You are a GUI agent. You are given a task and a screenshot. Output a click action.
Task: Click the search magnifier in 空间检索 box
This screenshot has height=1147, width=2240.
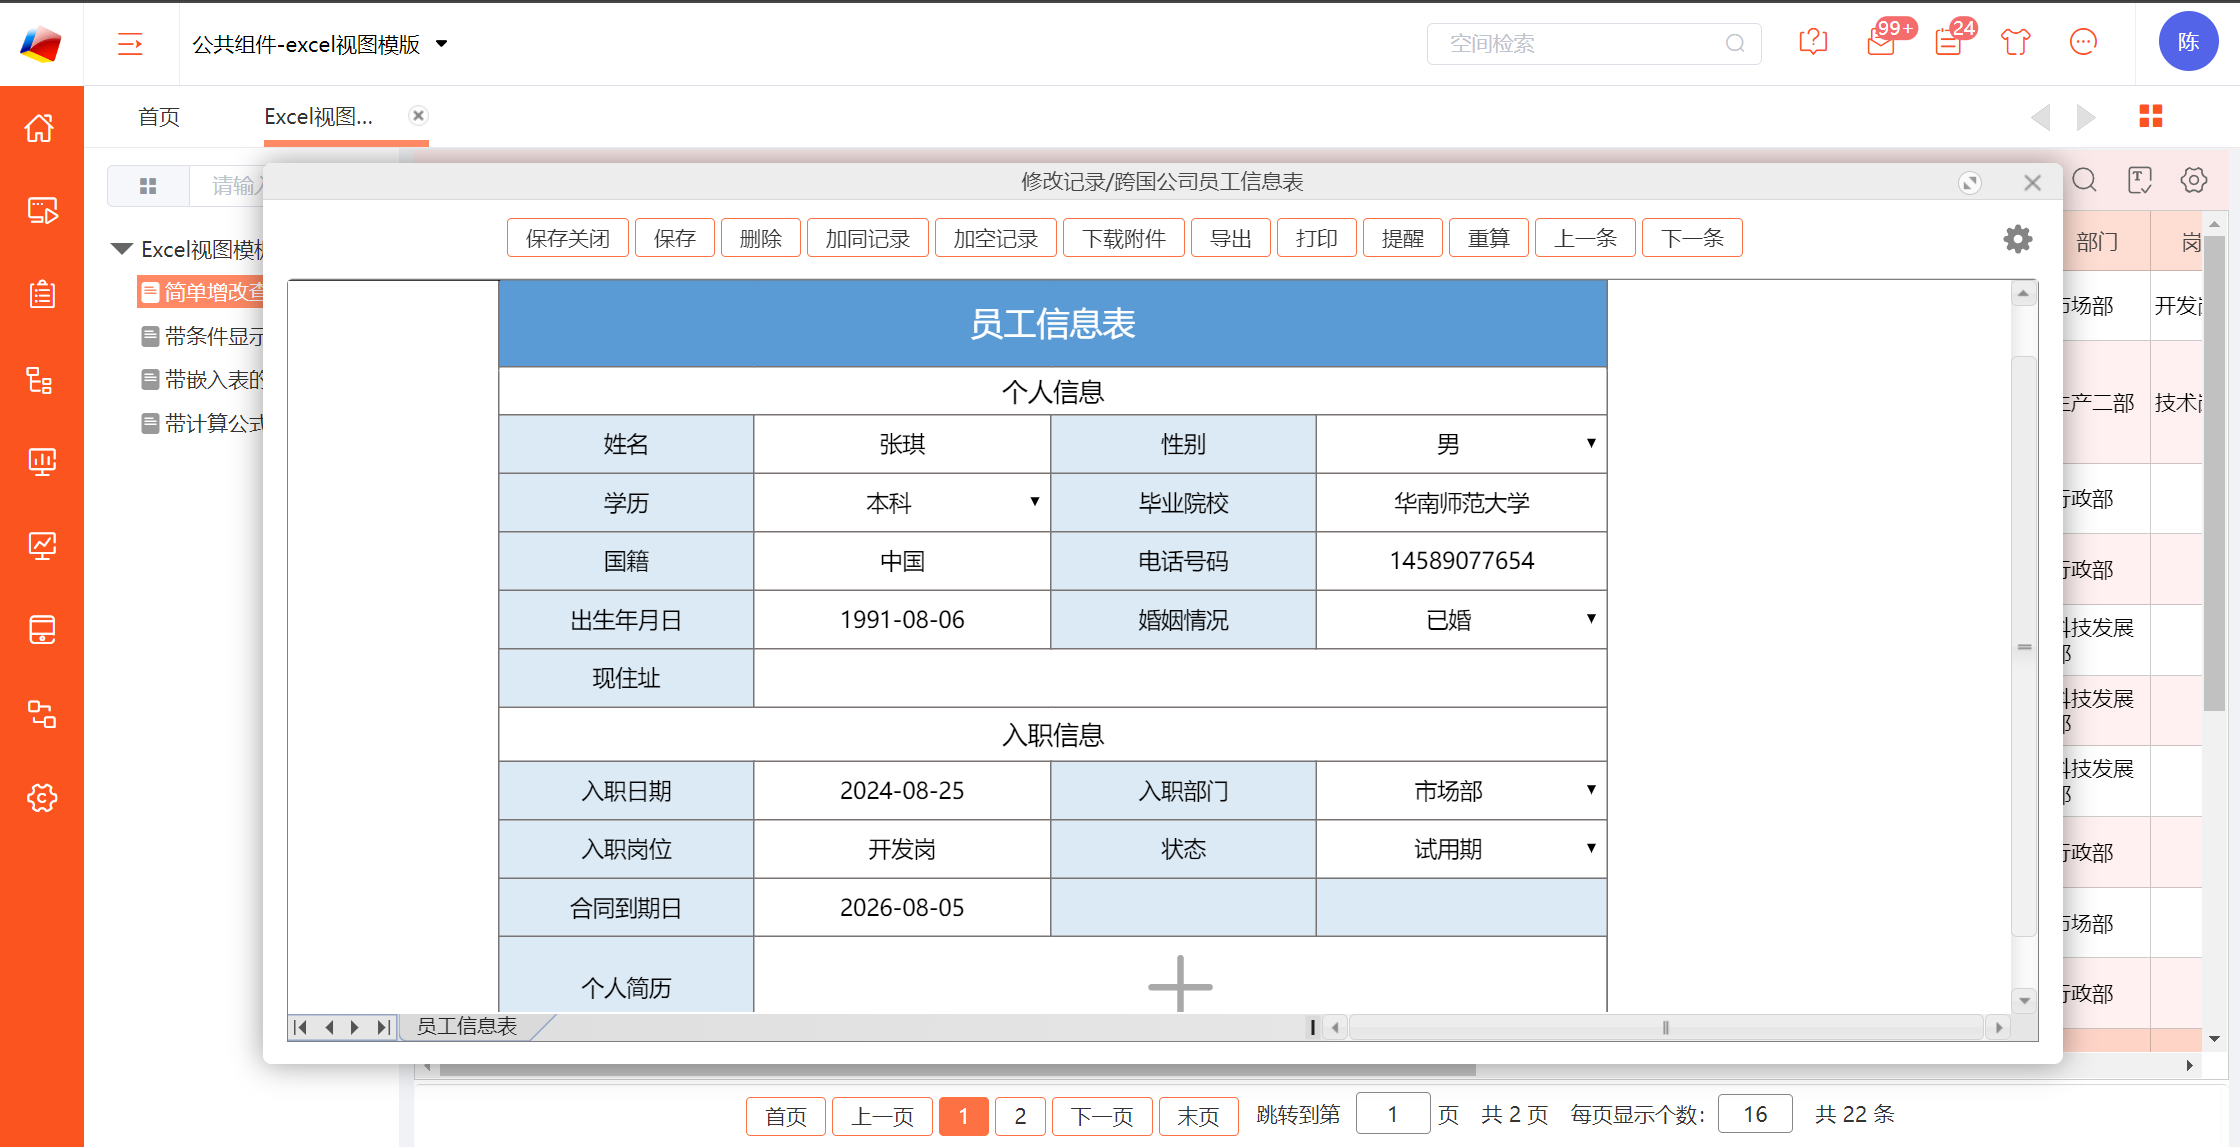click(1735, 44)
